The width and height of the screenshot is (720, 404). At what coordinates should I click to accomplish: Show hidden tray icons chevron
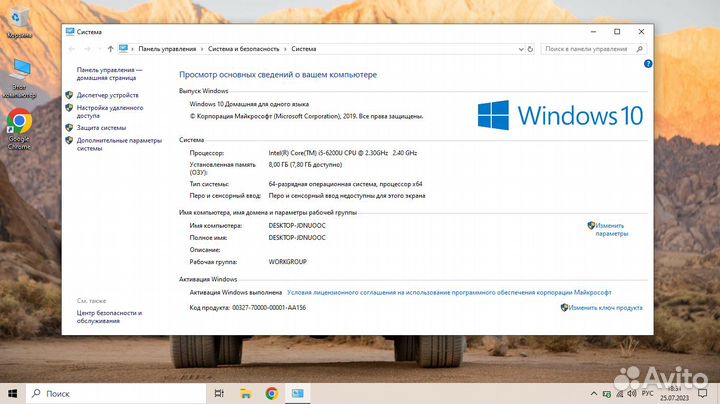pos(594,394)
